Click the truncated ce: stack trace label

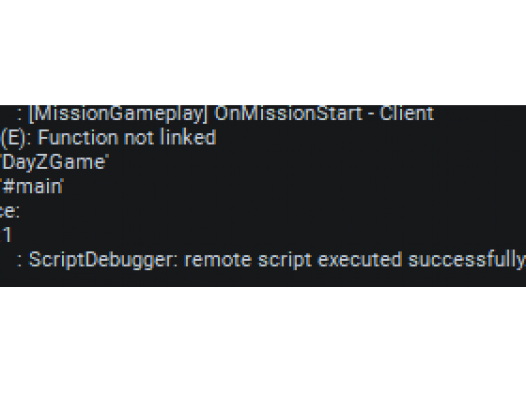click(x=10, y=211)
